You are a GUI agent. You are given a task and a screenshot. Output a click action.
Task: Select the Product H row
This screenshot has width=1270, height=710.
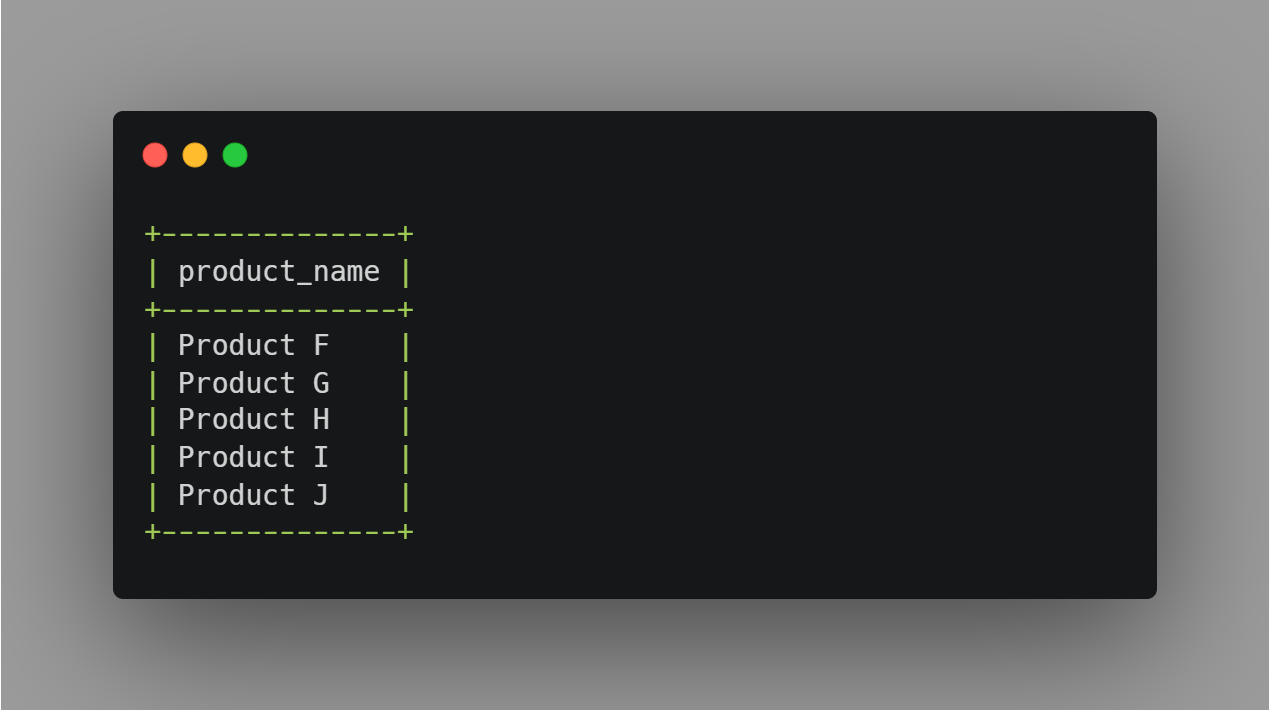(x=253, y=420)
